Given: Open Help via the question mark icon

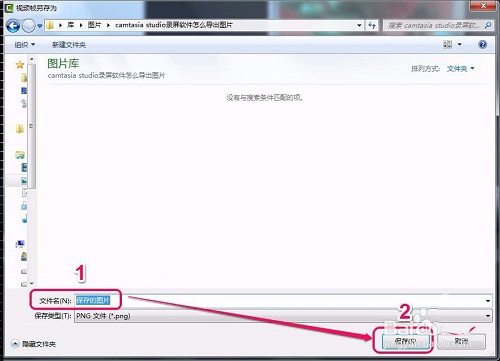Looking at the screenshot, I should coord(482,44).
